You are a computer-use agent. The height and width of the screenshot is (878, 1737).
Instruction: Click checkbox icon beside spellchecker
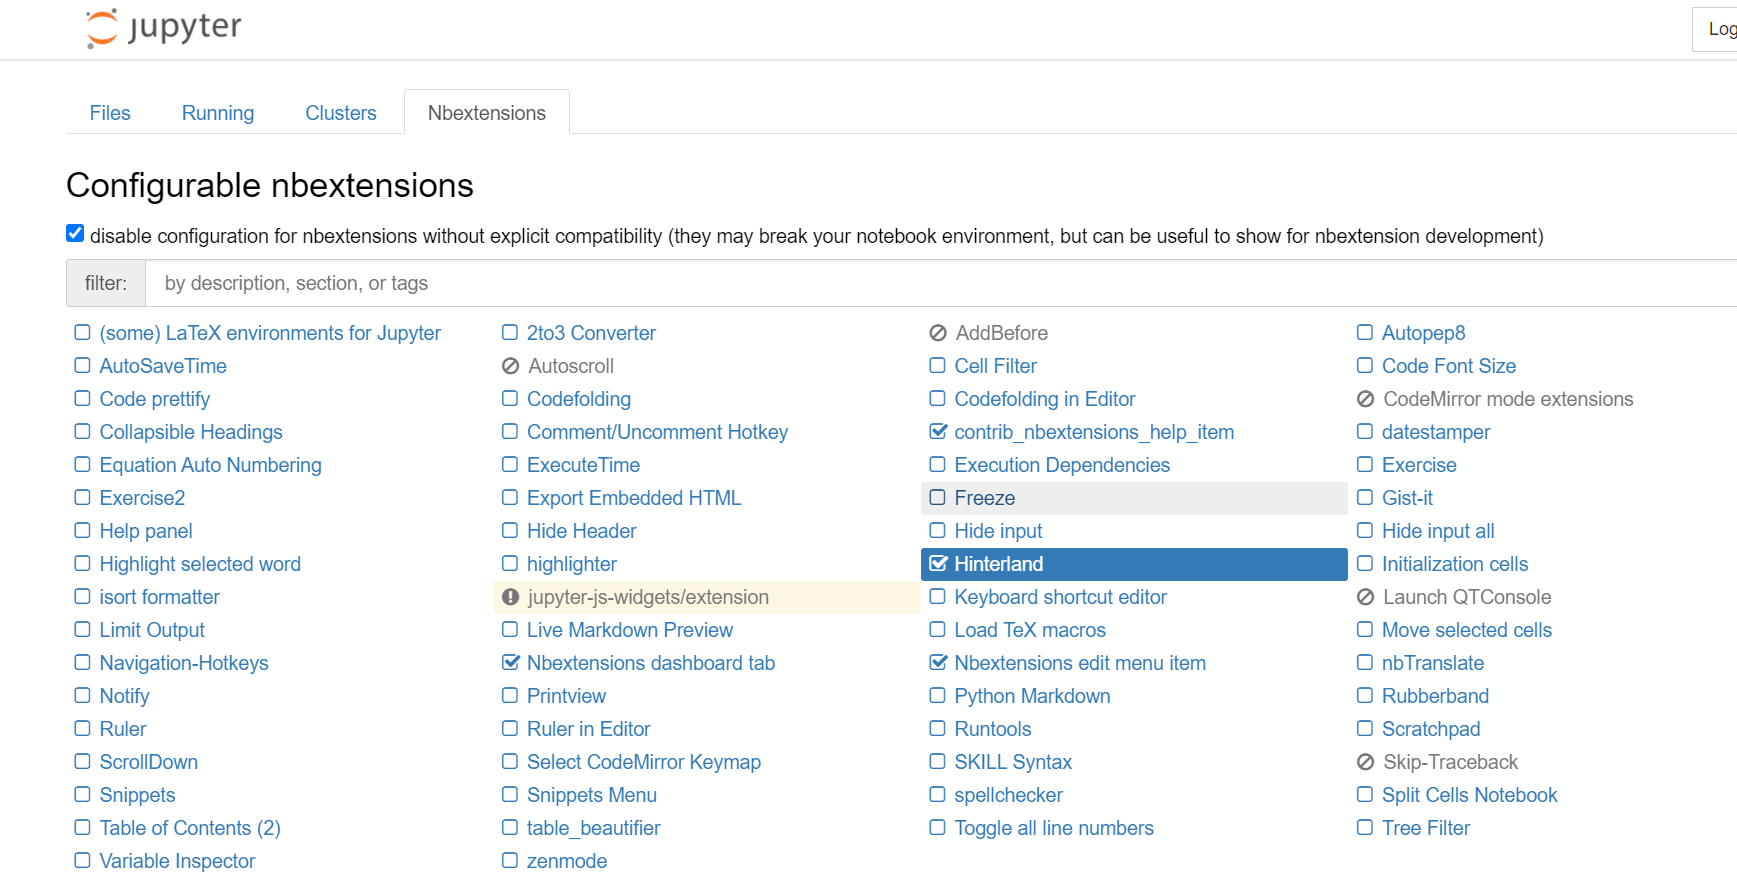coord(937,794)
